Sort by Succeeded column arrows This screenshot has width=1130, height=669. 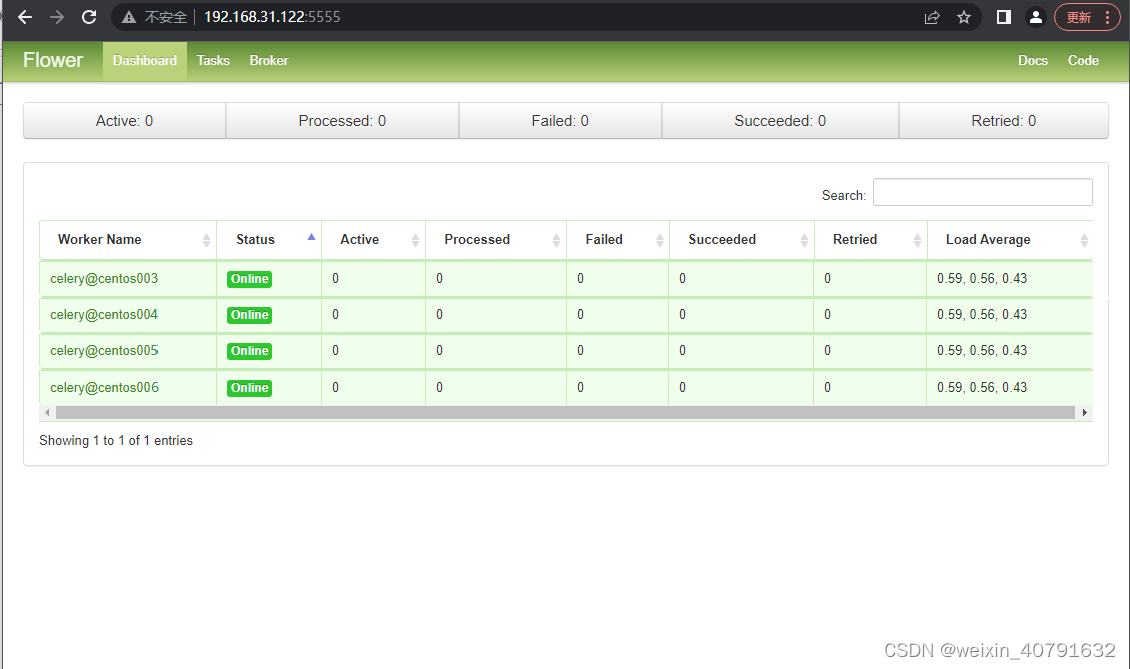click(804, 240)
